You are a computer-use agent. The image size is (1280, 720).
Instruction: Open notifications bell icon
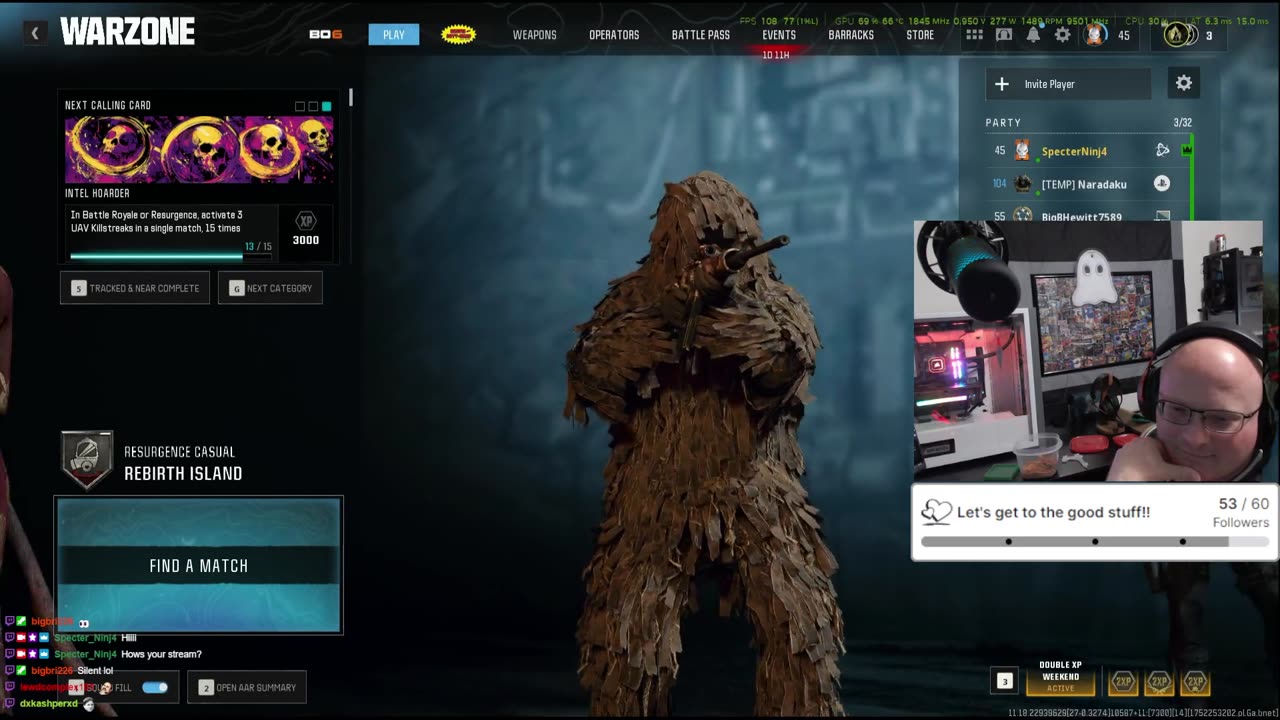1033,35
